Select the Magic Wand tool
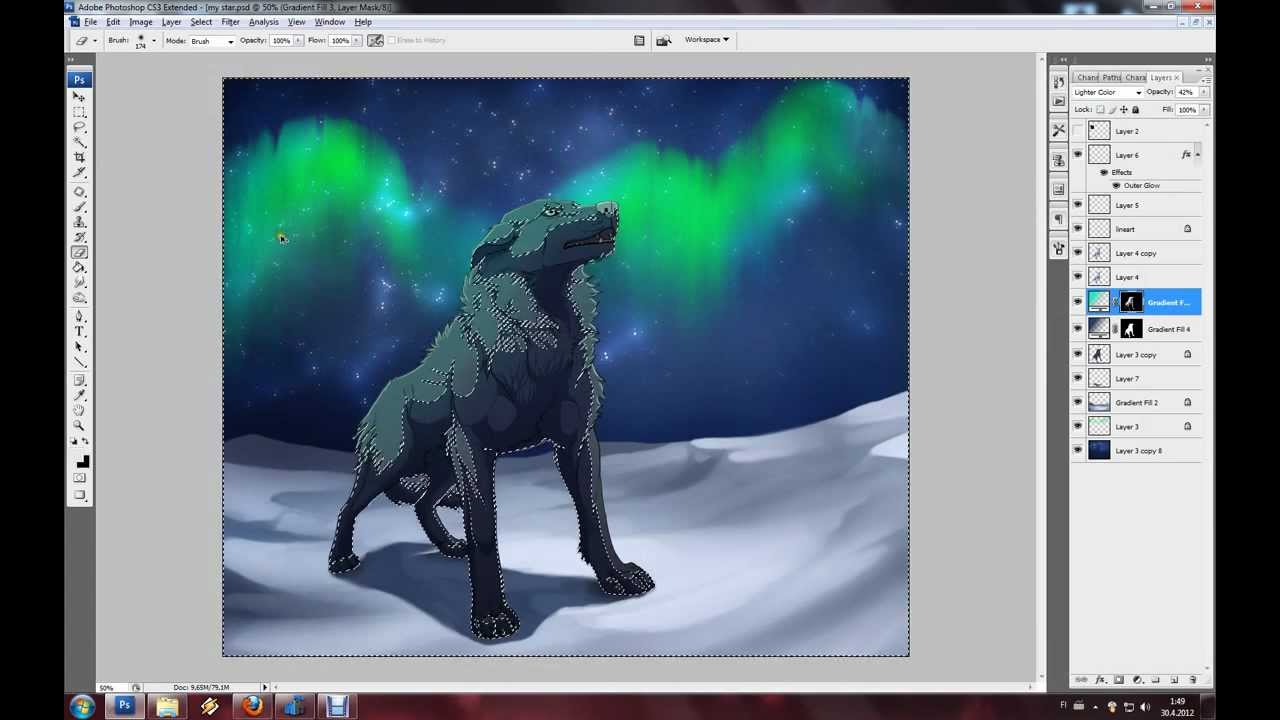This screenshot has height=720, width=1280. [x=79, y=141]
